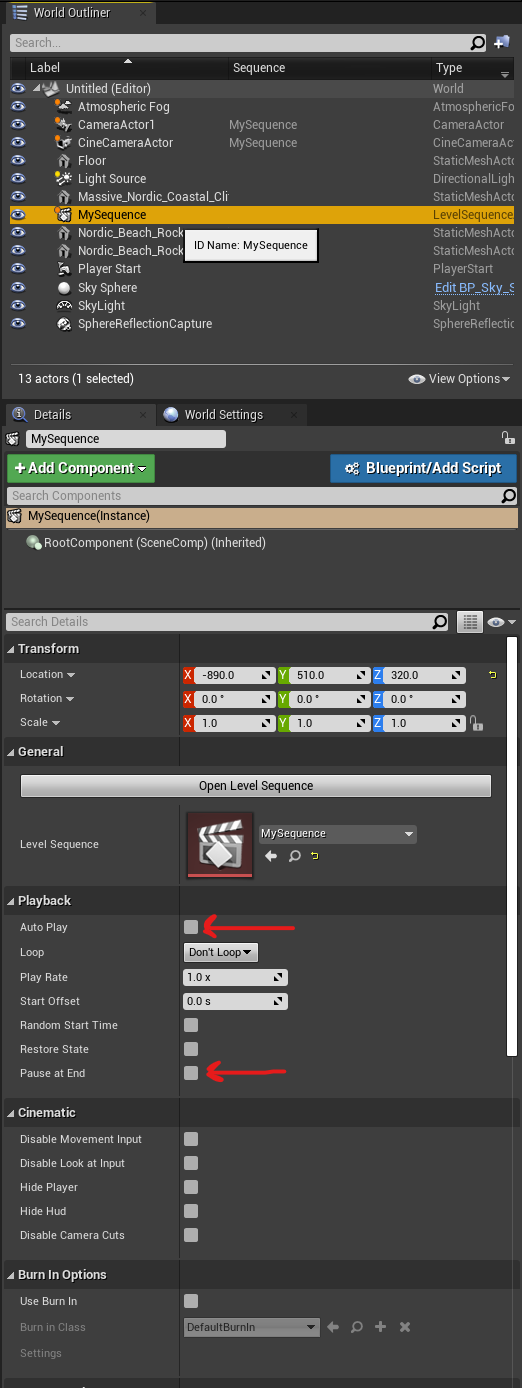Browse to Level Sequence asset with magnifier icon
This screenshot has height=1388, width=522.
(294, 857)
